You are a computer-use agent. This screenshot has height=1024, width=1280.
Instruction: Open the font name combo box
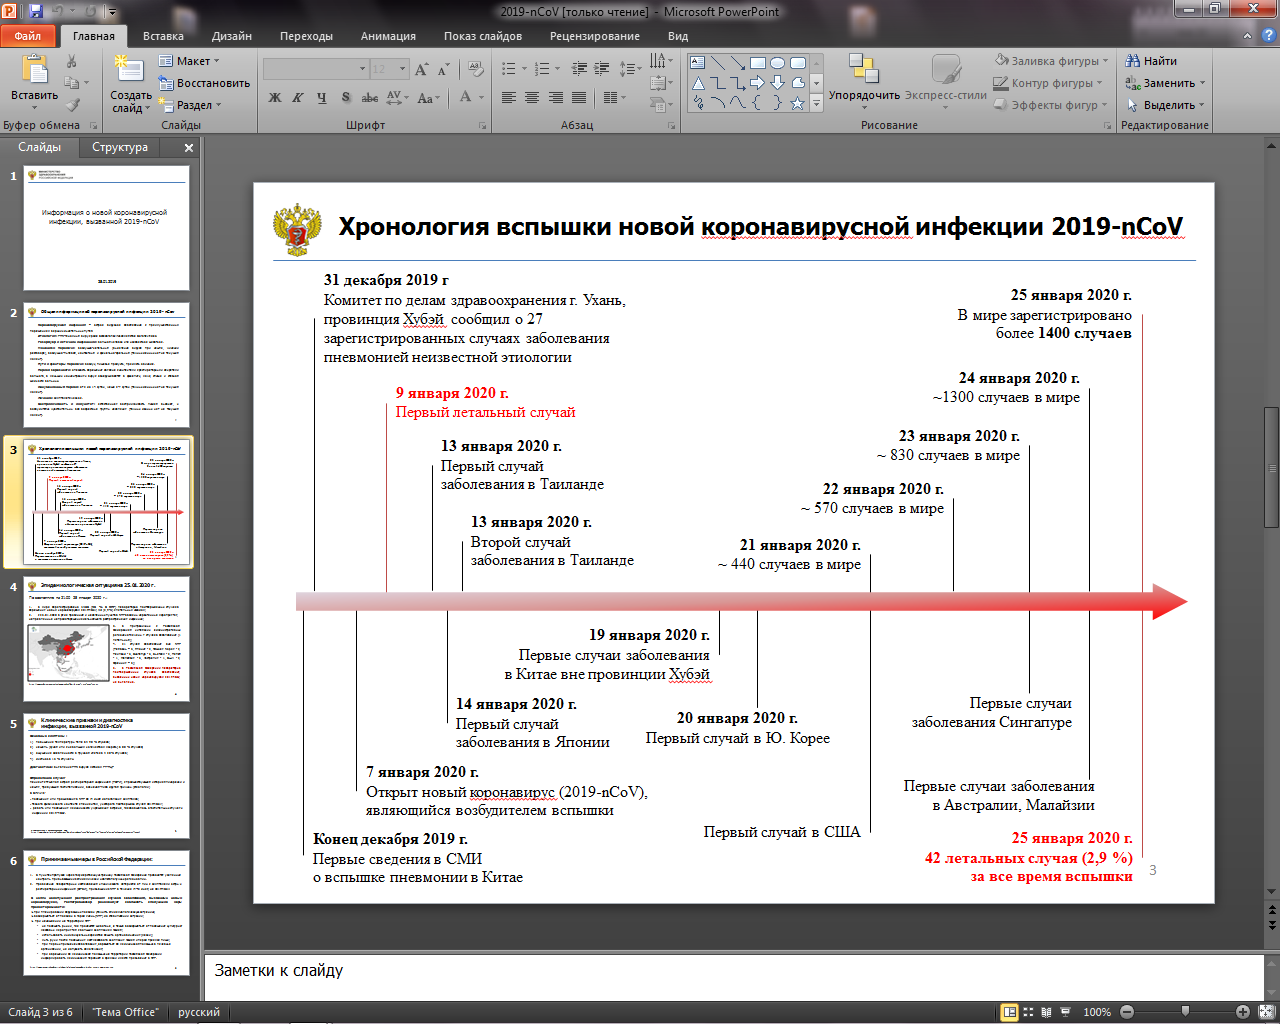316,69
